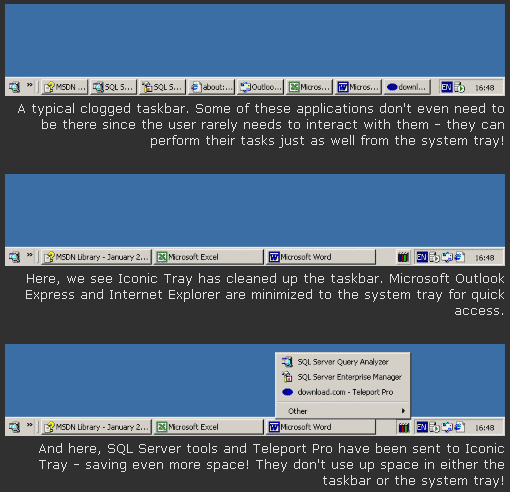Click the quick launch icon in bottom taskbar
The height and width of the screenshot is (492, 510).
(x=14, y=427)
